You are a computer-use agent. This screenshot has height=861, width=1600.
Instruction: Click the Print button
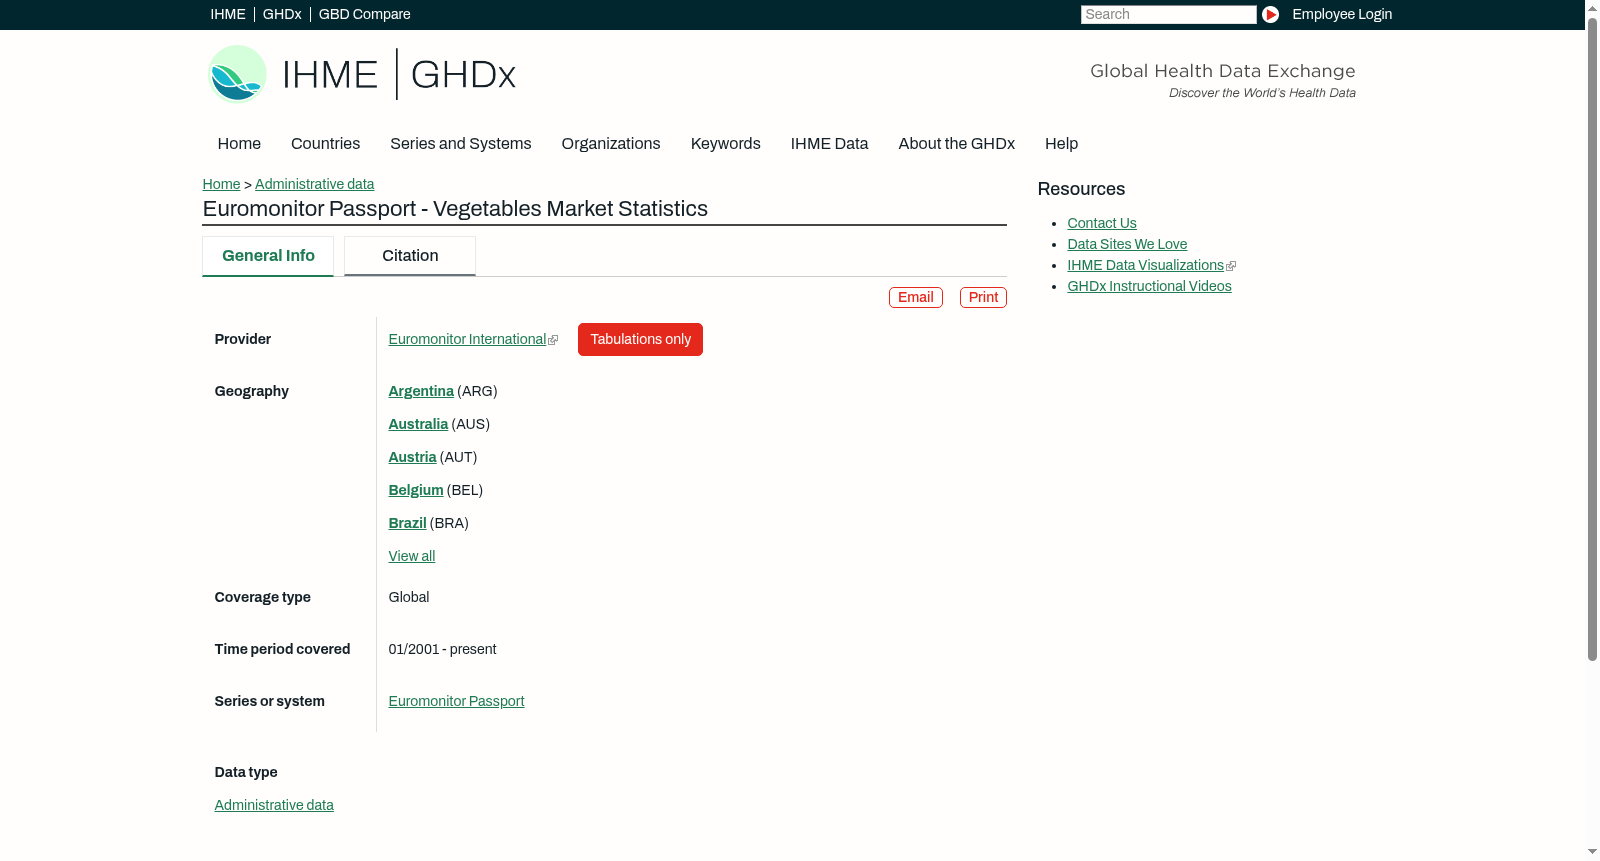[983, 297]
